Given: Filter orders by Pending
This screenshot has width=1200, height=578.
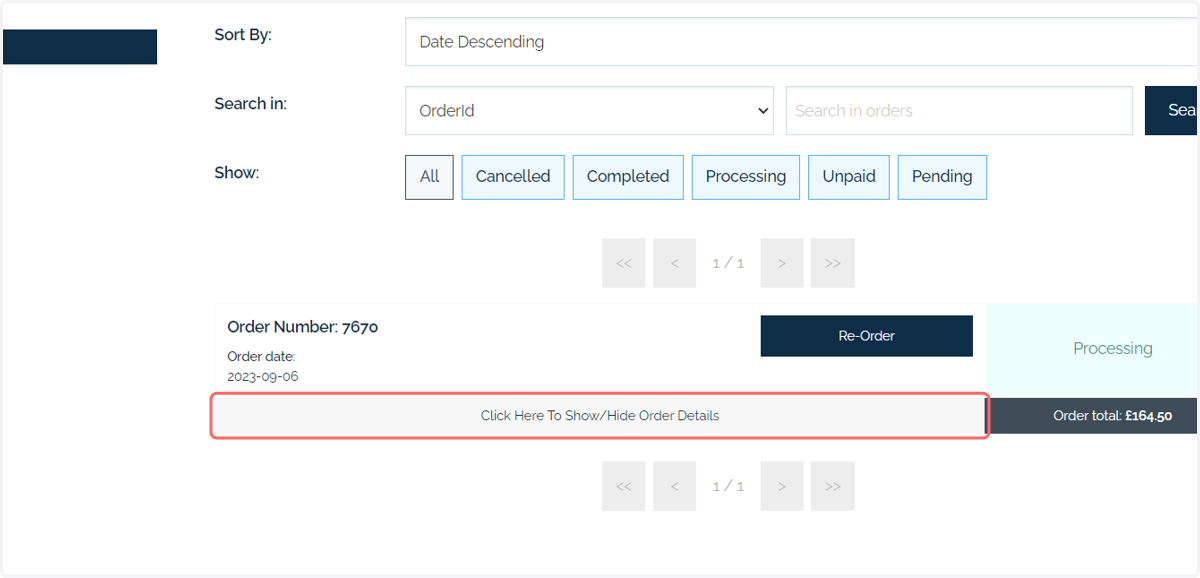Looking at the screenshot, I should pos(942,177).
